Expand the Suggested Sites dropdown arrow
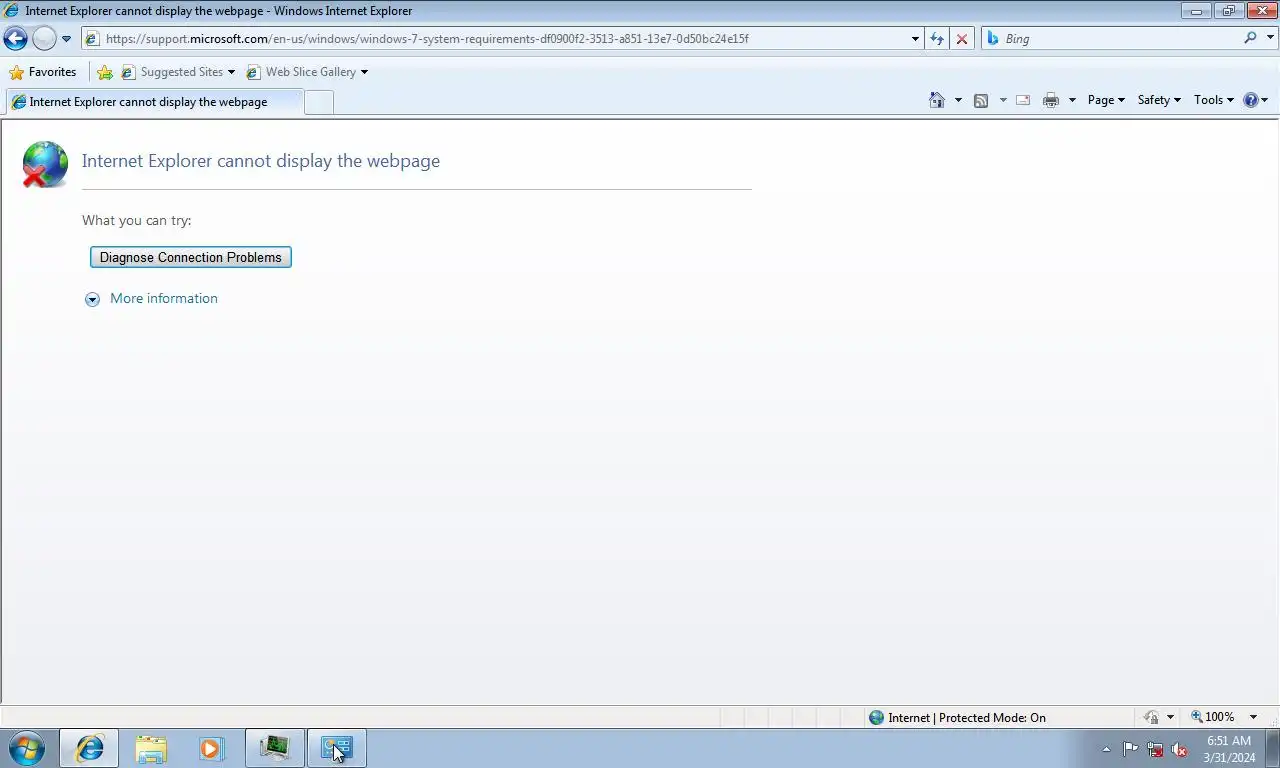 (231, 72)
